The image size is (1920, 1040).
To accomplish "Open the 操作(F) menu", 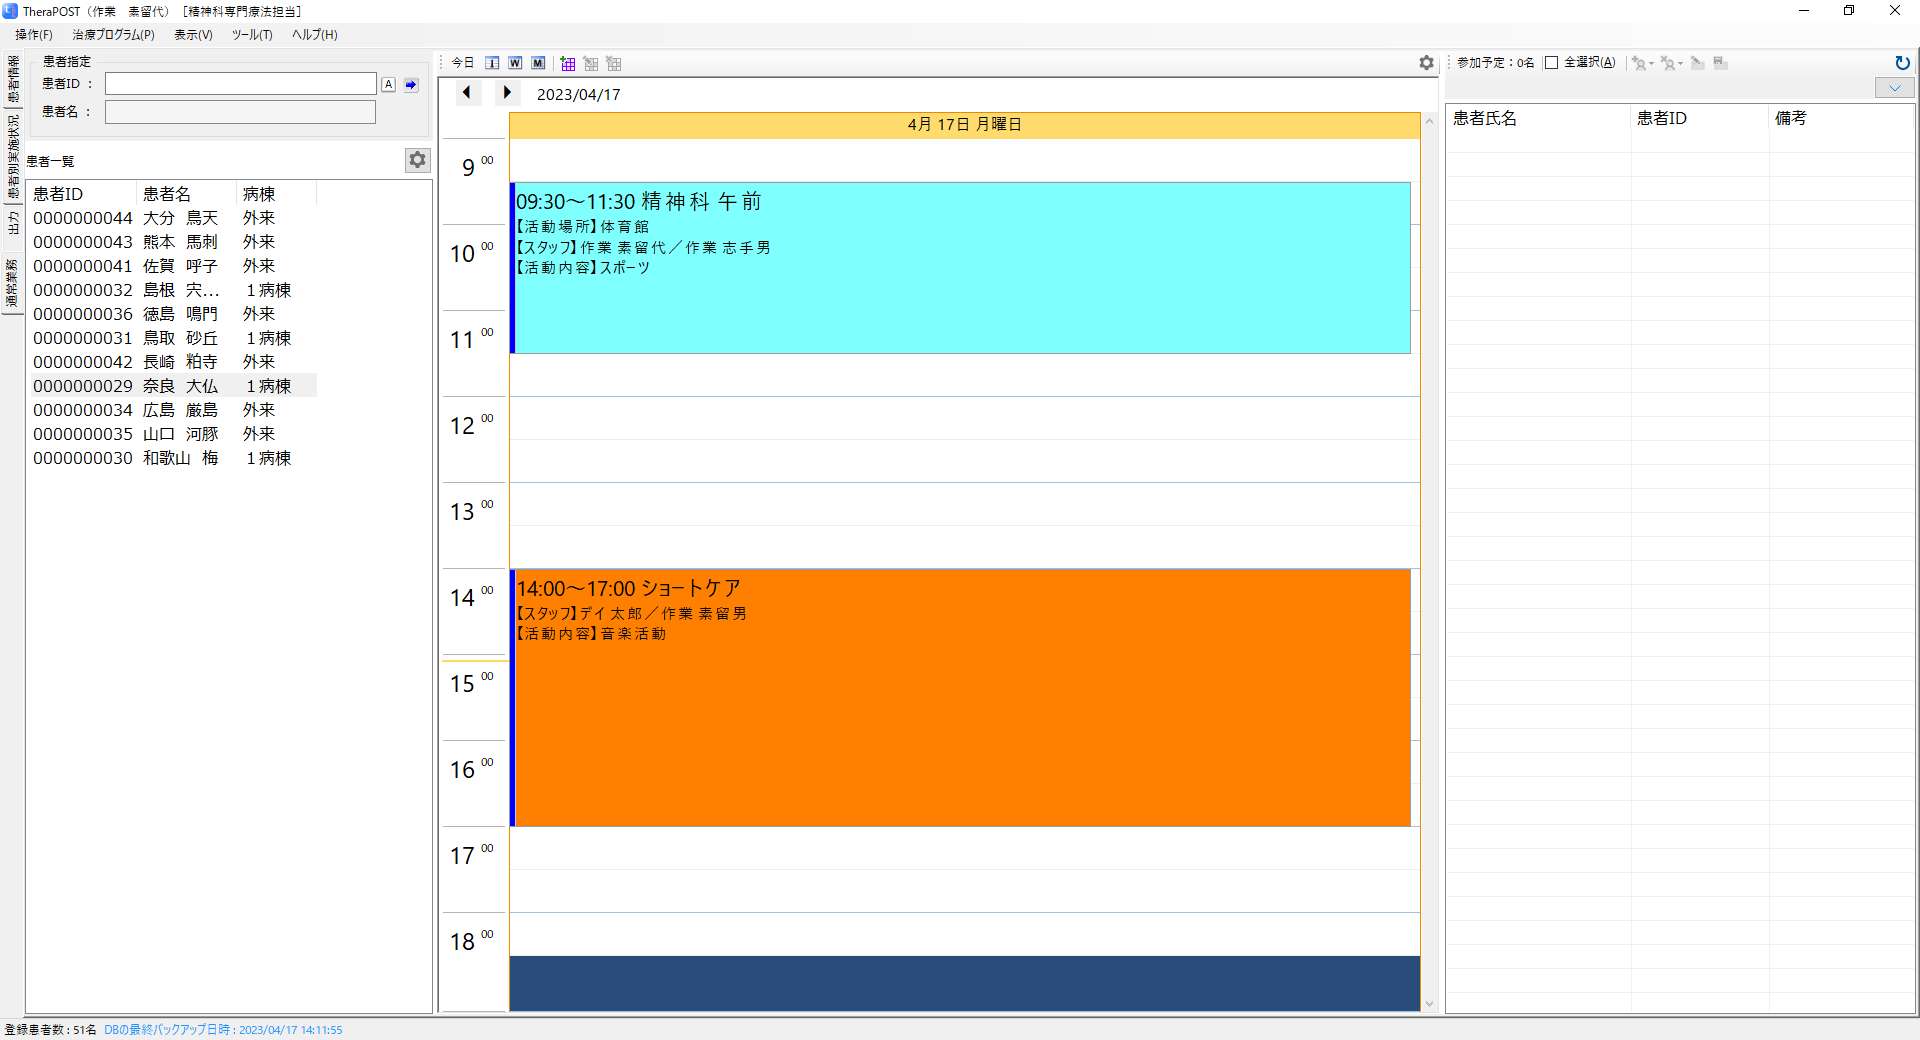I will point(34,35).
